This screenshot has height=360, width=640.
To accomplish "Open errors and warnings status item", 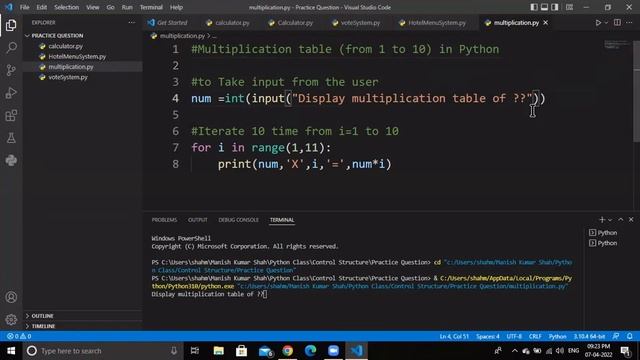I will (19, 336).
